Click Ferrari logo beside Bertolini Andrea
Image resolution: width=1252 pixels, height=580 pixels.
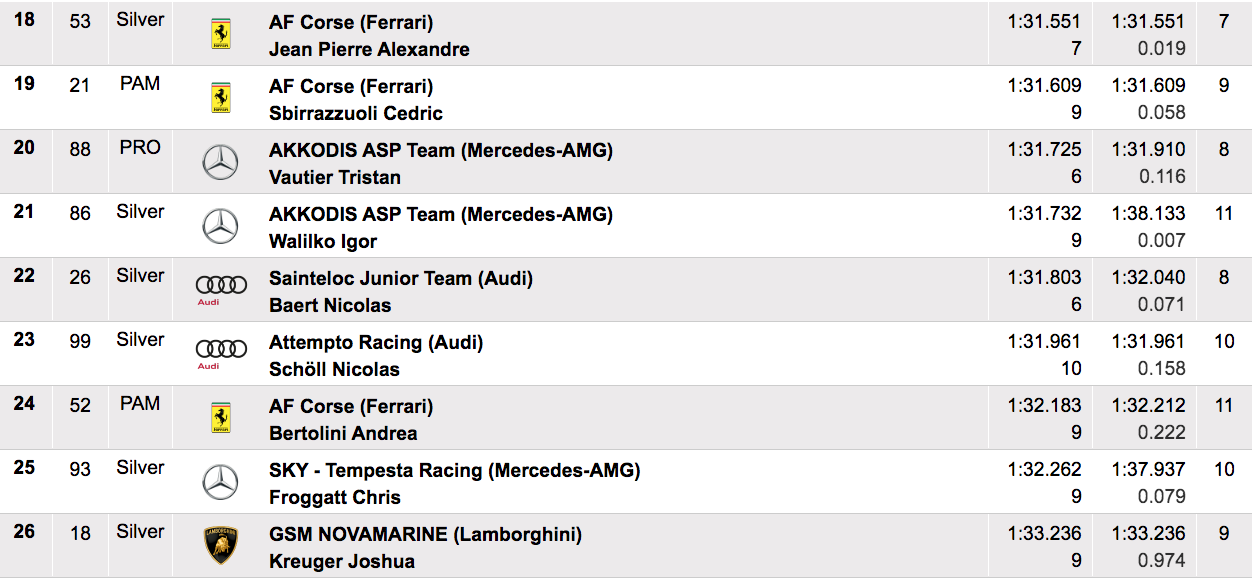(x=220, y=418)
